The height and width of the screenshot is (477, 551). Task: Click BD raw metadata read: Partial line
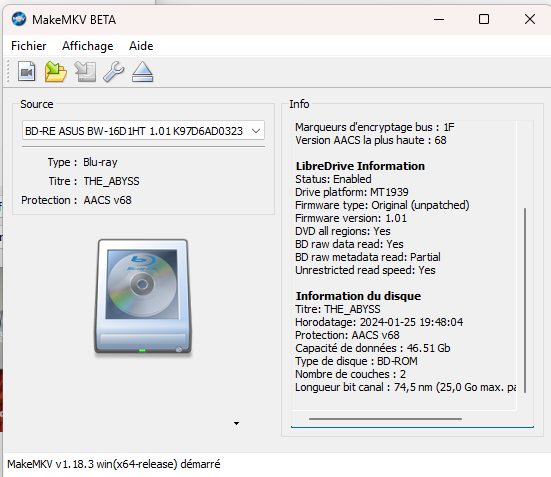[x=368, y=257]
